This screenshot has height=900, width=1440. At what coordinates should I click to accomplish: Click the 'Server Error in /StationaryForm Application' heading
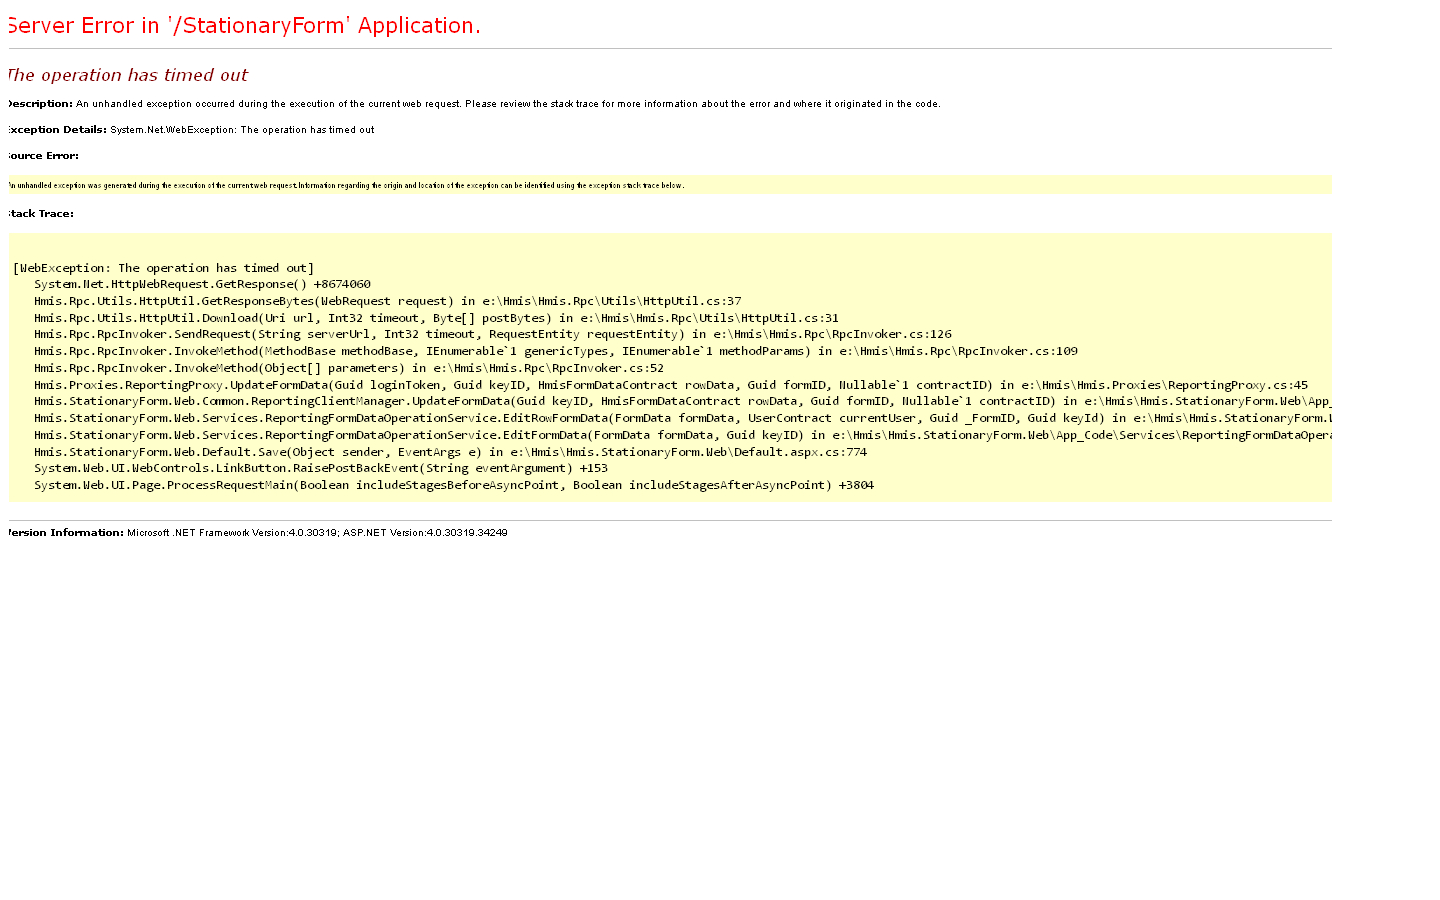tap(244, 26)
